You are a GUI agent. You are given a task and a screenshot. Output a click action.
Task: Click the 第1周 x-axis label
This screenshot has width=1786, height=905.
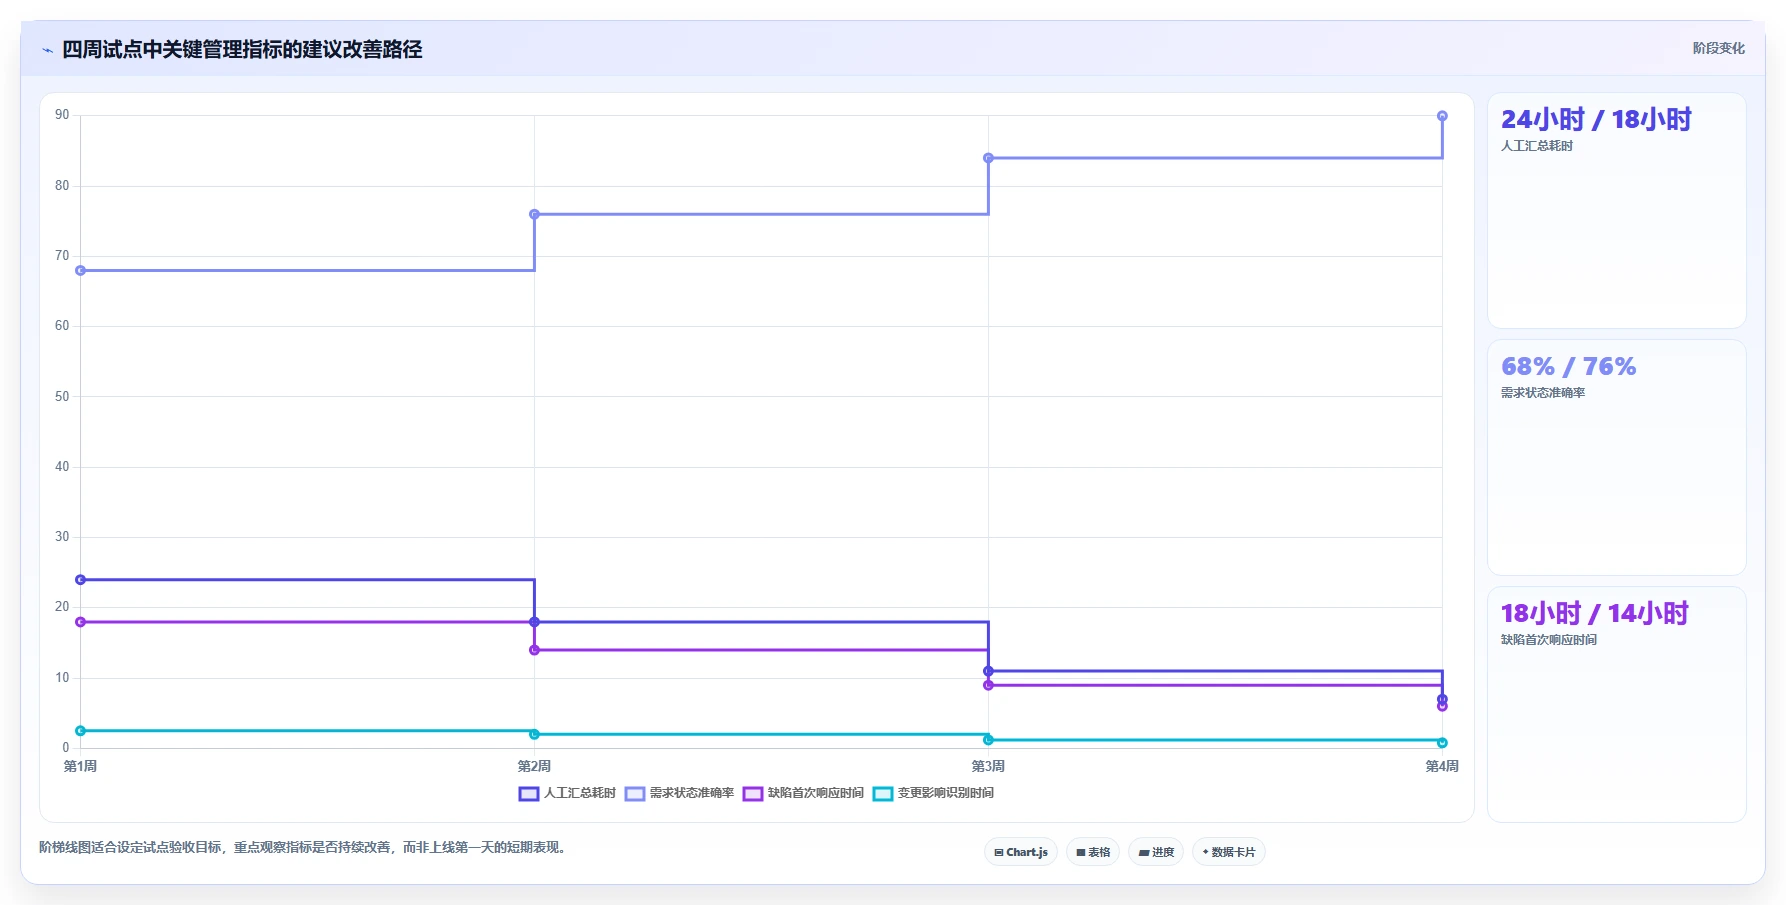pyautogui.click(x=81, y=766)
